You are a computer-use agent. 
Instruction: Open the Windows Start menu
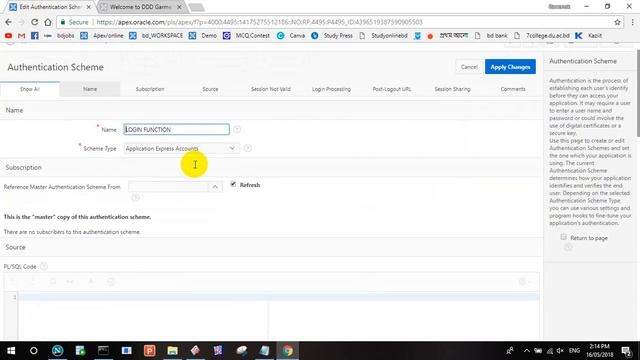tap(11, 351)
